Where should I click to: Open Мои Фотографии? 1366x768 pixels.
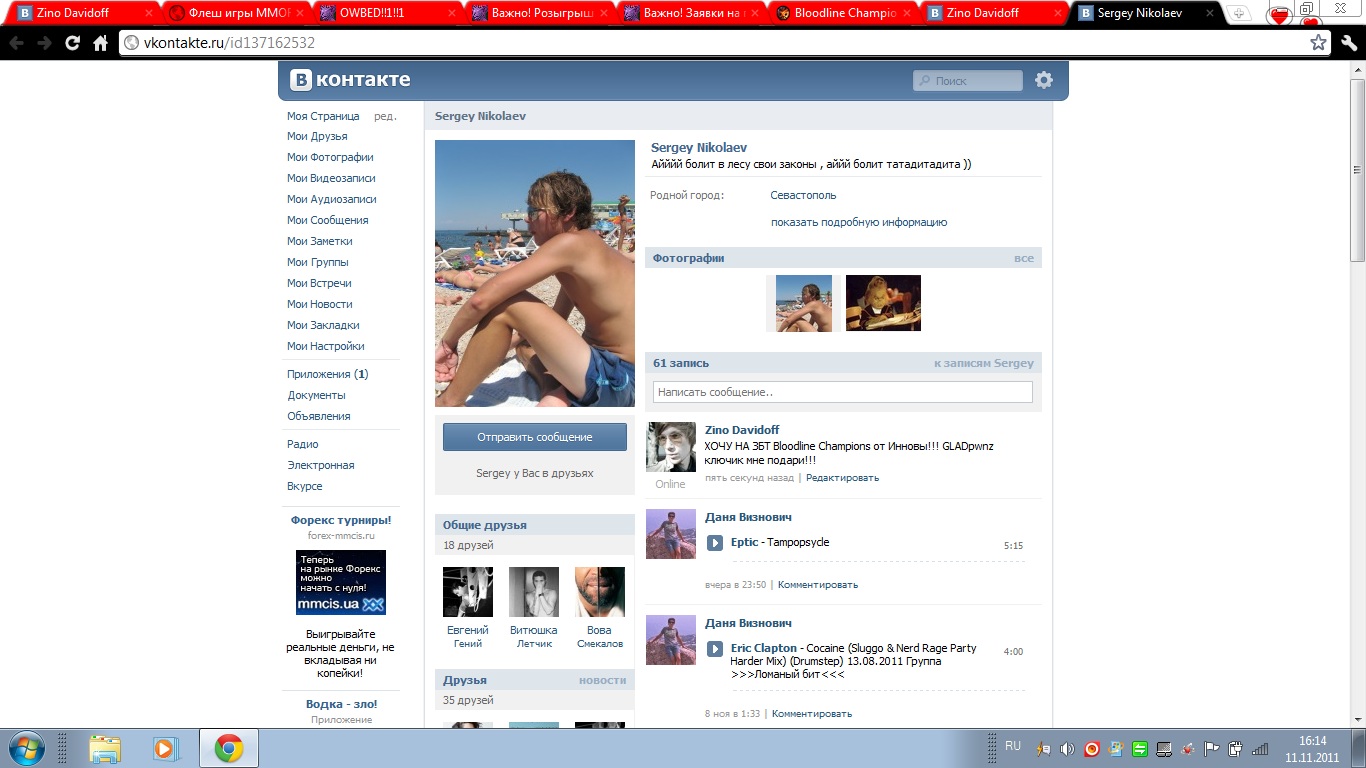click(x=330, y=157)
